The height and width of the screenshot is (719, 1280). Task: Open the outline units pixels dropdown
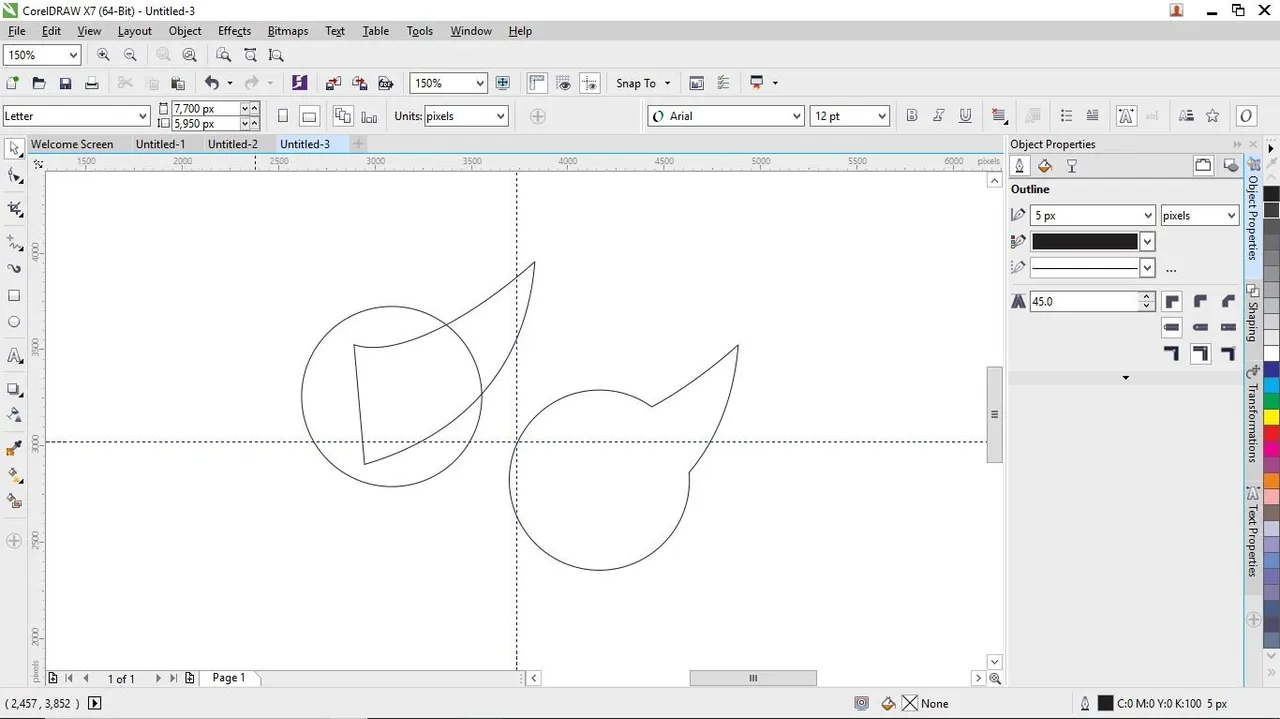[1230, 215]
